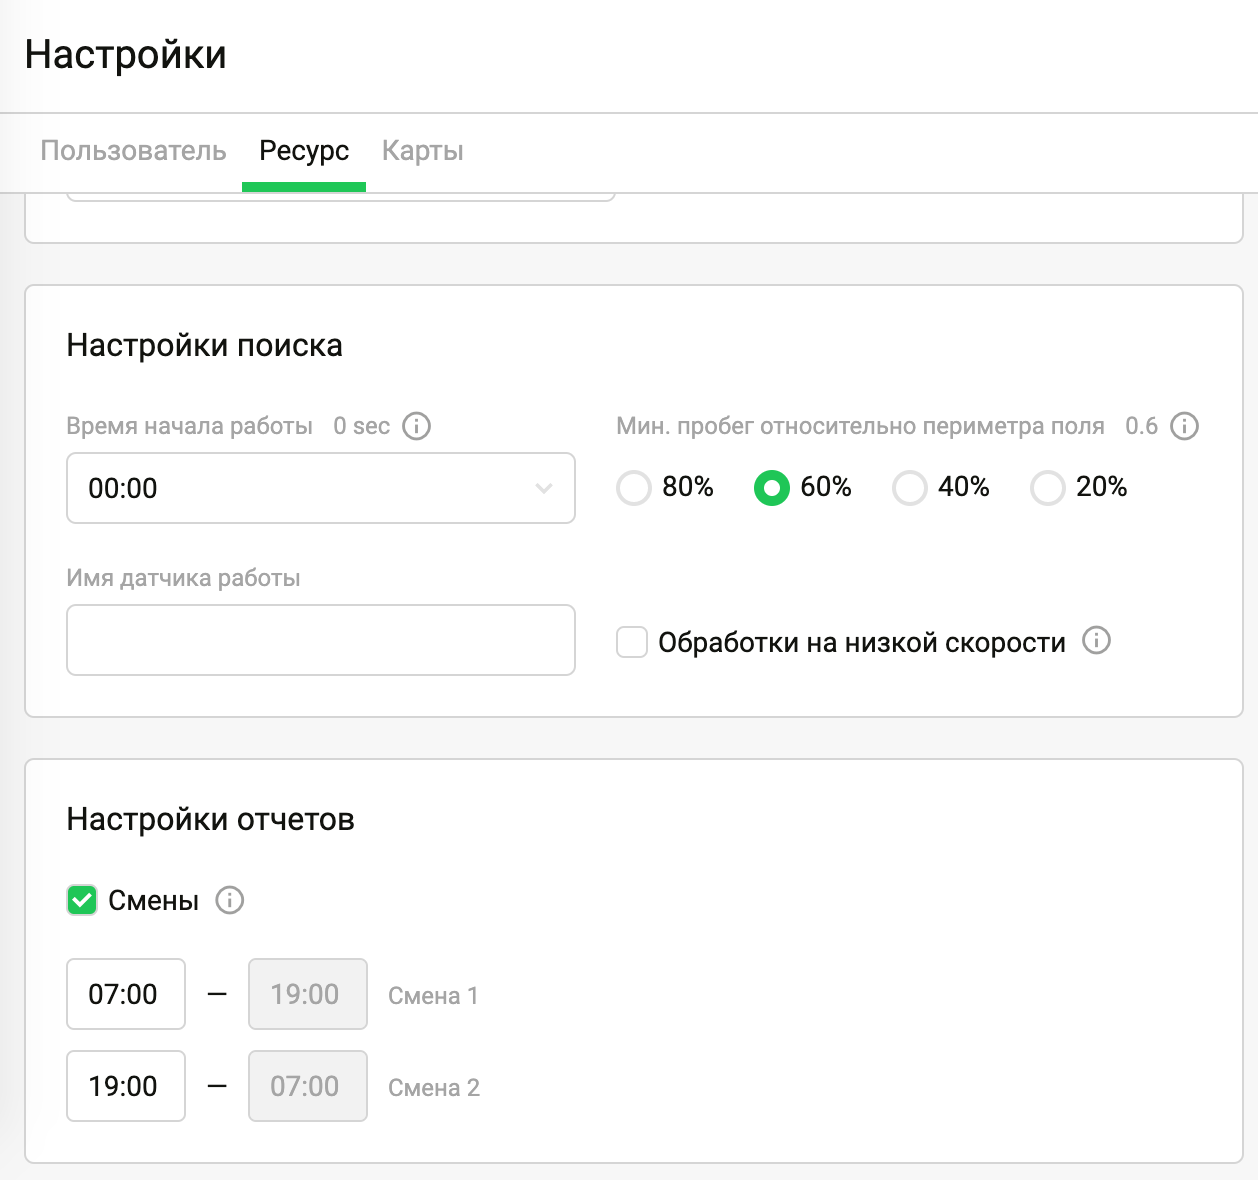The height and width of the screenshot is (1180, 1258).
Task: Pick the 20% radio option
Action: [x=1048, y=488]
